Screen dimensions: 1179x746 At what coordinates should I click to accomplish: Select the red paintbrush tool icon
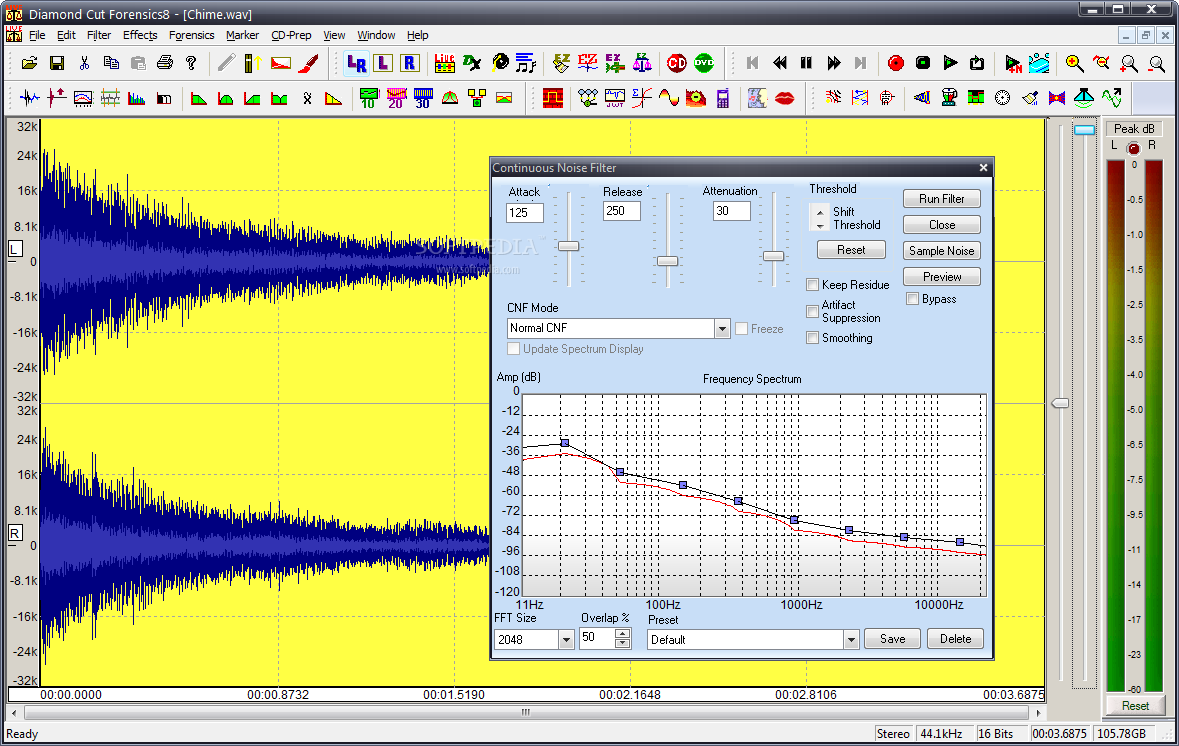(308, 63)
